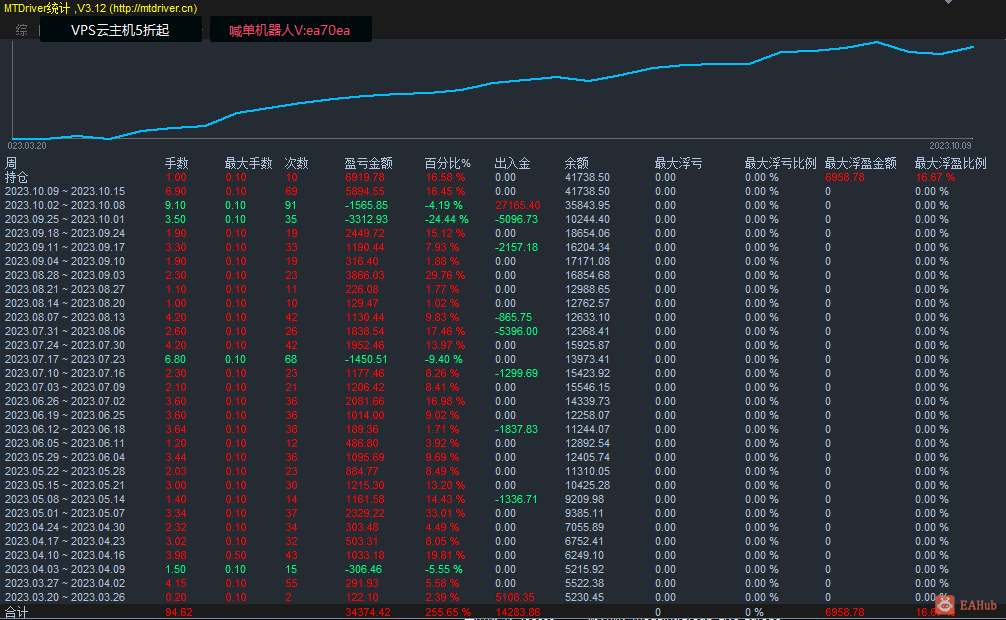The width and height of the screenshot is (1006, 620).
Task: Click the 喊单机器人V:ea70ea banner
Action: (x=290, y=30)
